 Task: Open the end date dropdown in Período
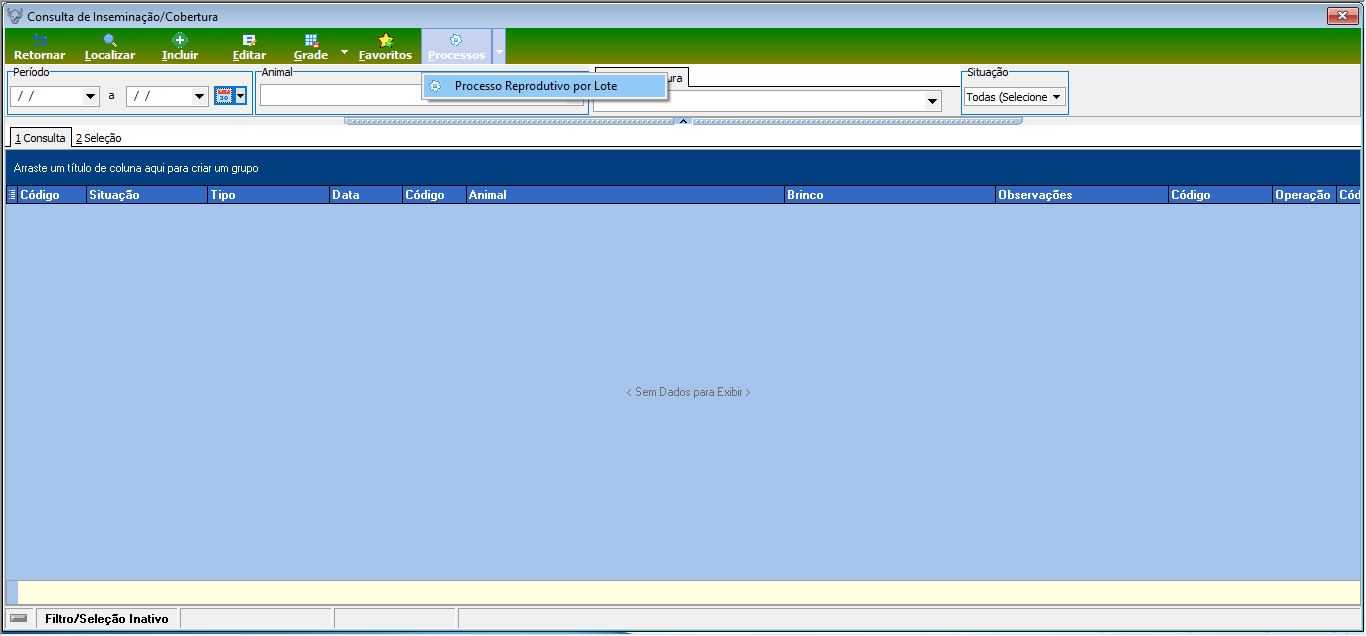tap(199, 97)
